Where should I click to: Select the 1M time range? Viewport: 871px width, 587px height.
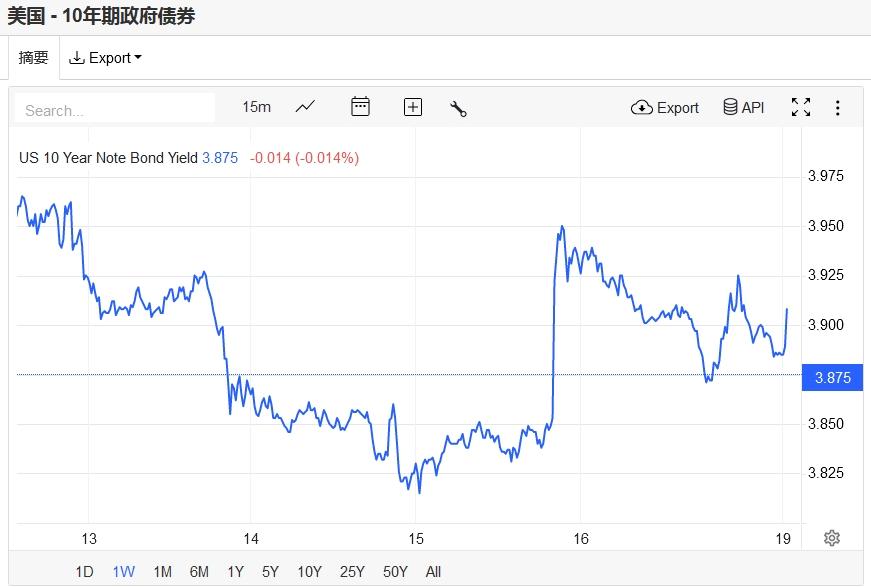click(162, 572)
